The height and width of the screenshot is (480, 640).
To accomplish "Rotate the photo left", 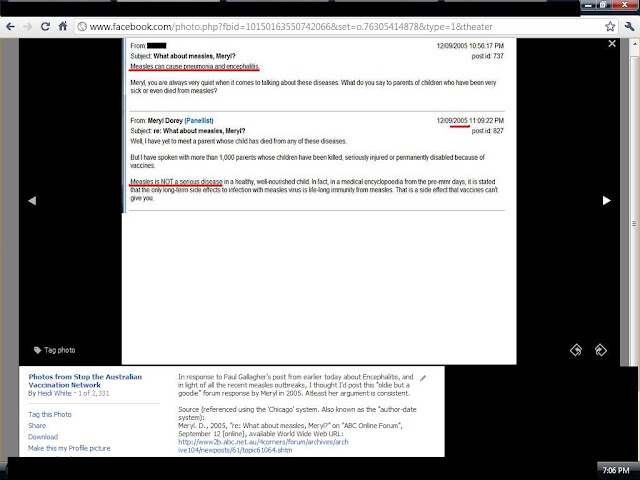I will pyautogui.click(x=576, y=350).
